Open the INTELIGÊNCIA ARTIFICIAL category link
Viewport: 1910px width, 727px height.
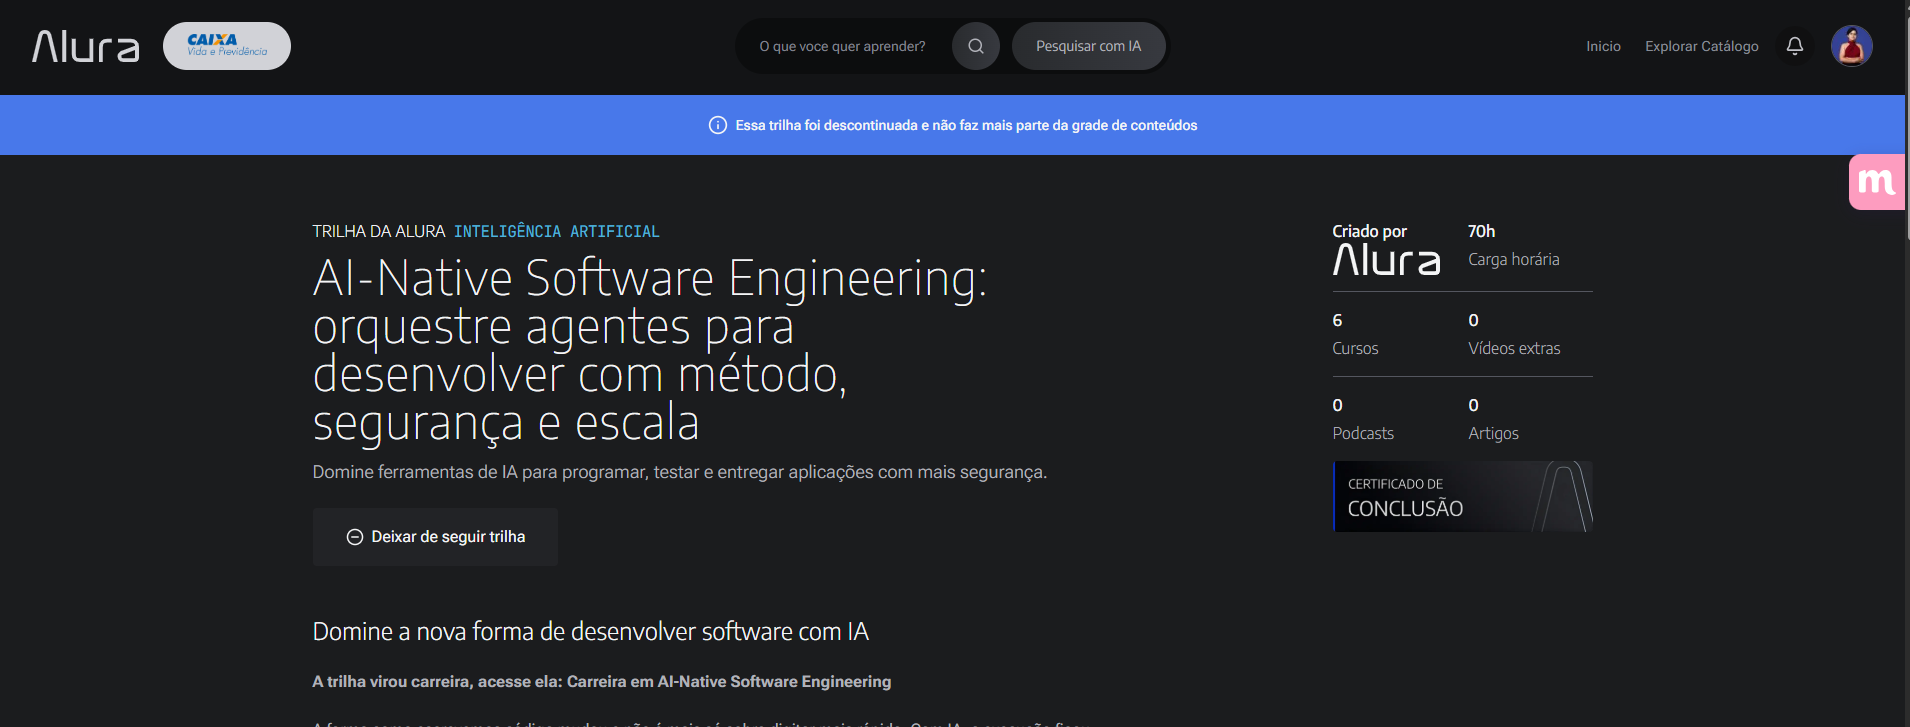[x=557, y=232]
